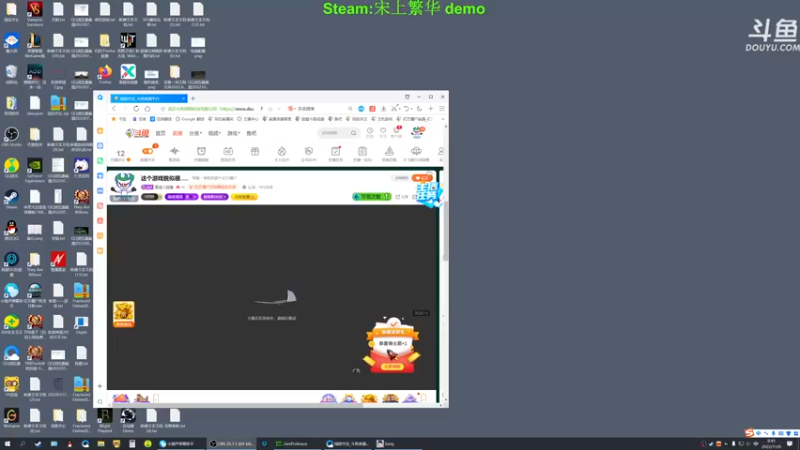Viewport: 800px width, 450px height.
Task: Open the GeForce Experience desktop shortcut
Action: pyautogui.click(x=35, y=170)
